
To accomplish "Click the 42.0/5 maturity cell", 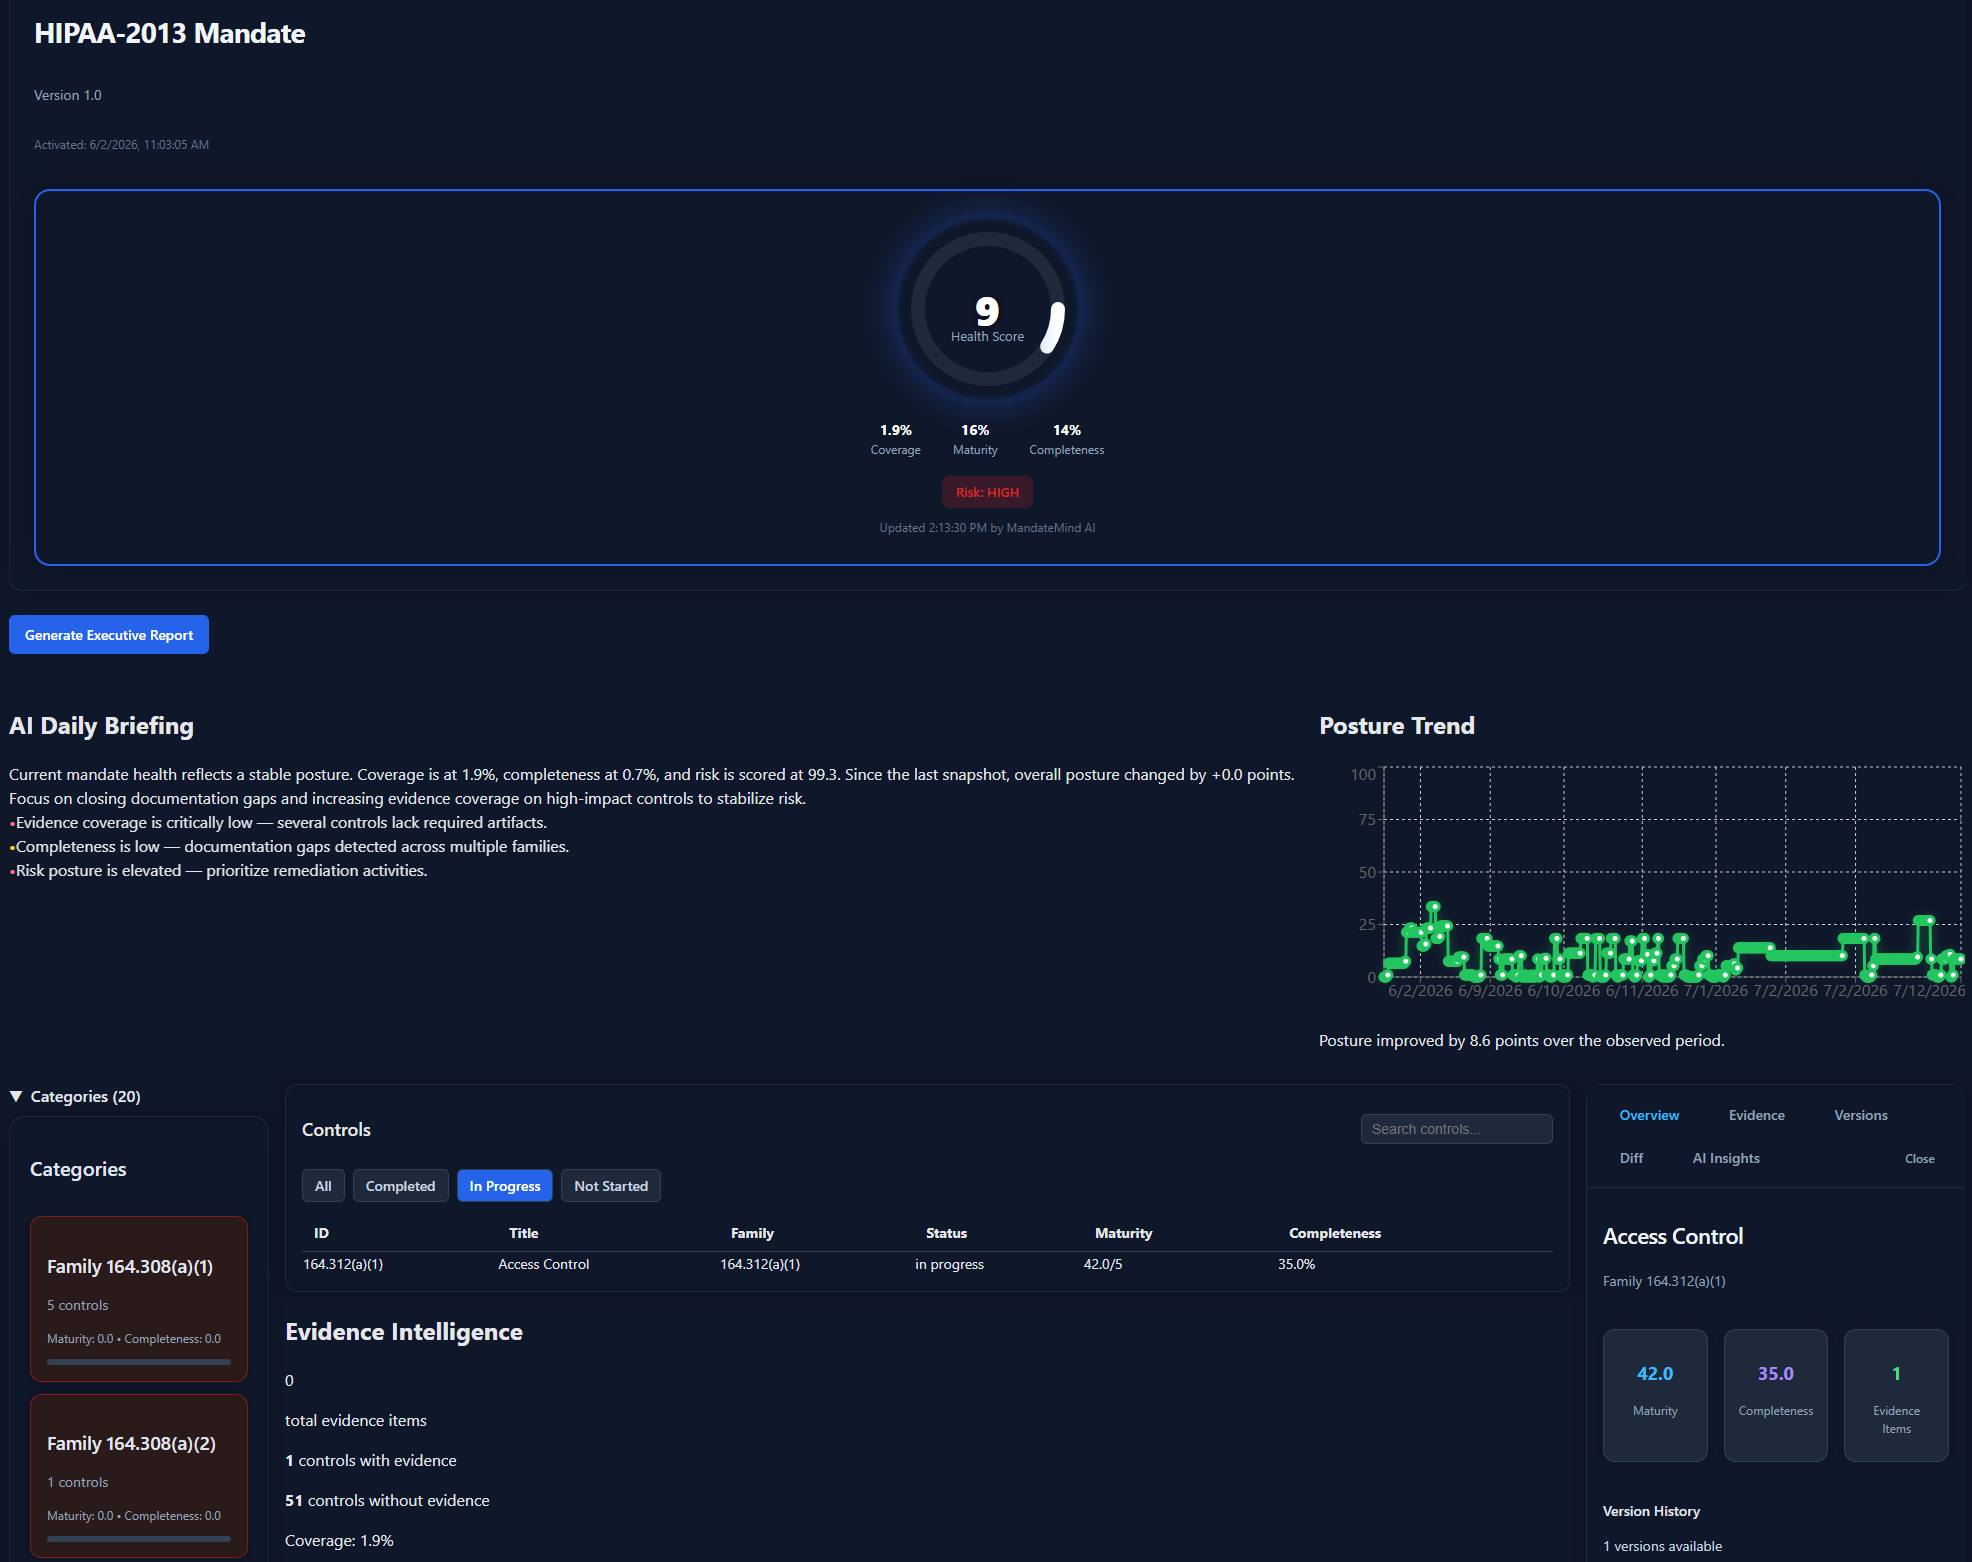I will (x=1103, y=1264).
